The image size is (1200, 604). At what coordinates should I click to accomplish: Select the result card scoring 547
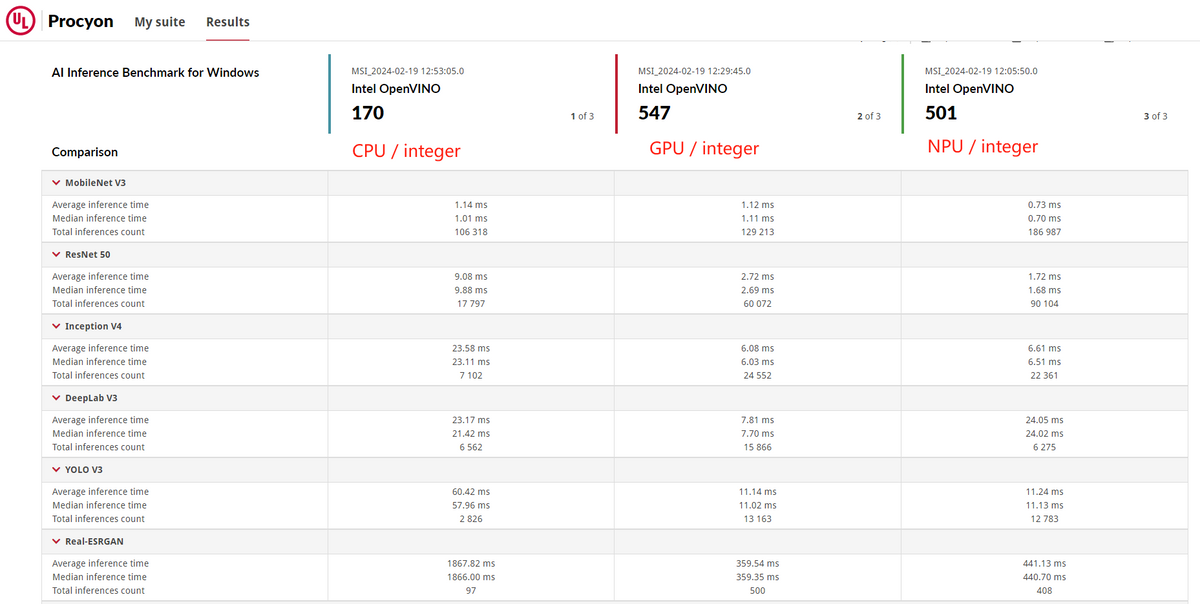pyautogui.click(x=758, y=94)
